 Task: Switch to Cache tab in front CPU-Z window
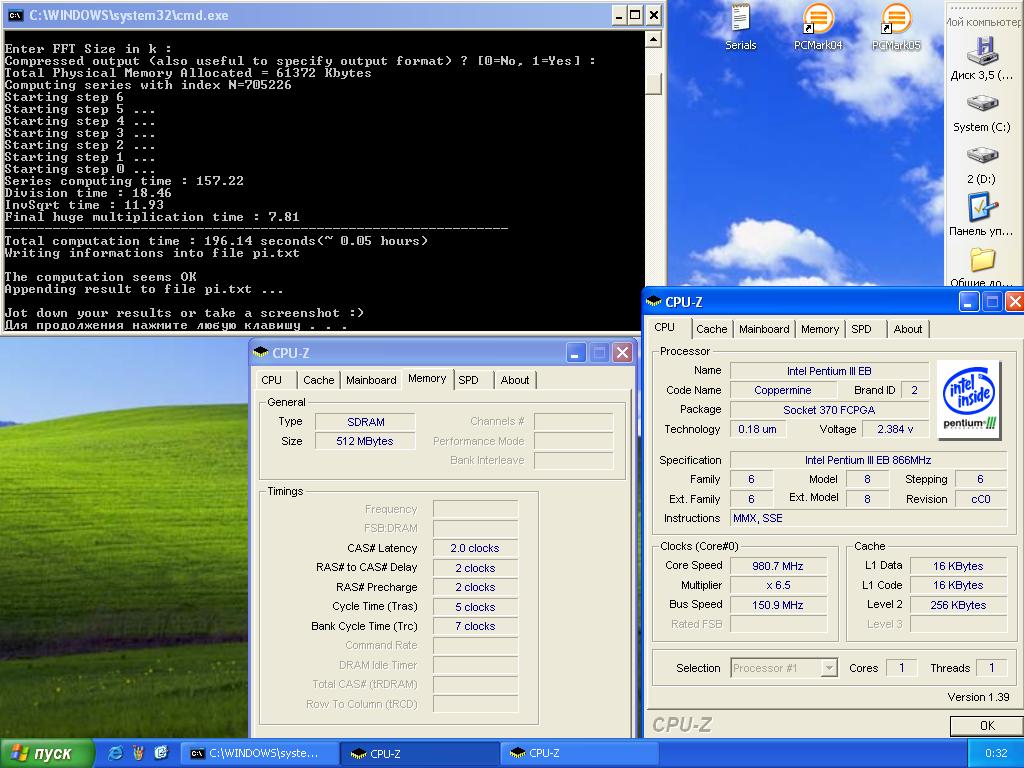point(711,329)
